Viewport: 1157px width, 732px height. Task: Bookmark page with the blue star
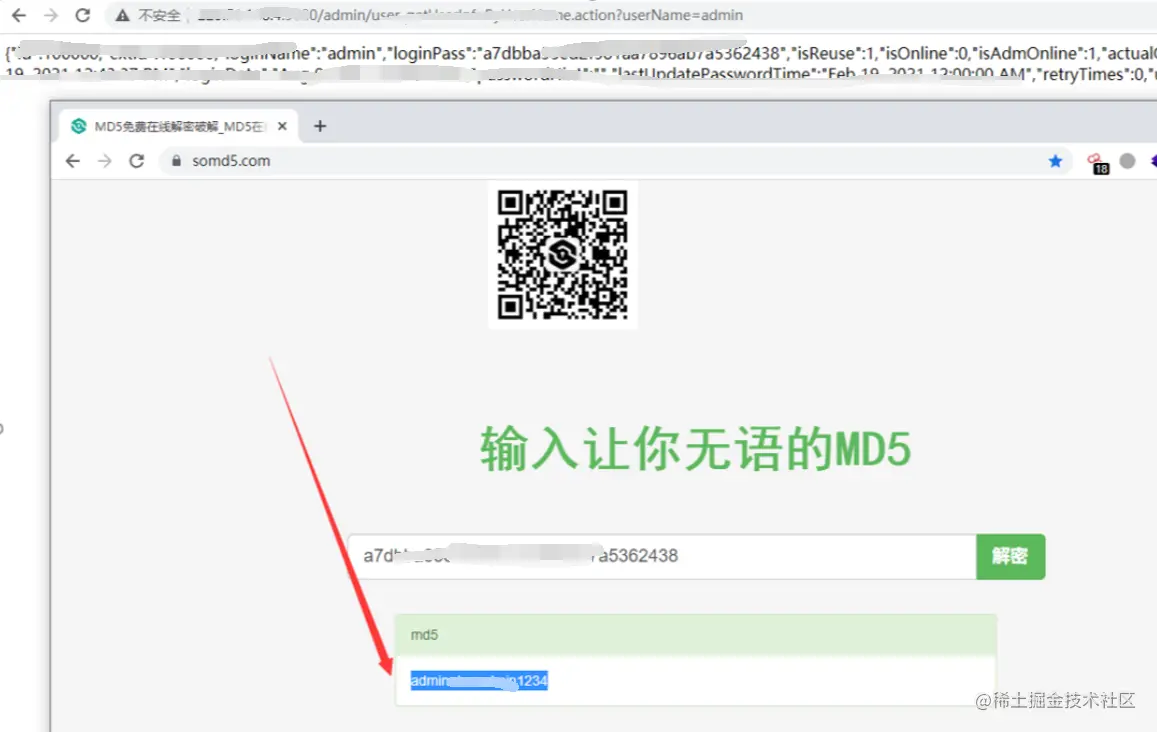click(1055, 161)
